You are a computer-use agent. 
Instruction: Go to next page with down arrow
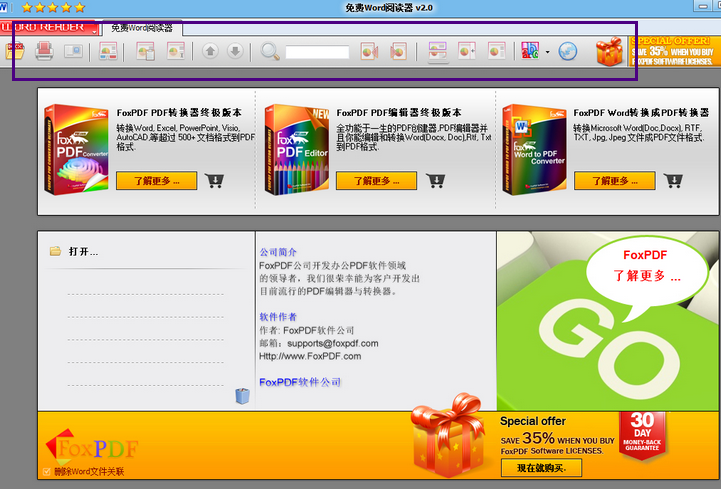click(235, 51)
